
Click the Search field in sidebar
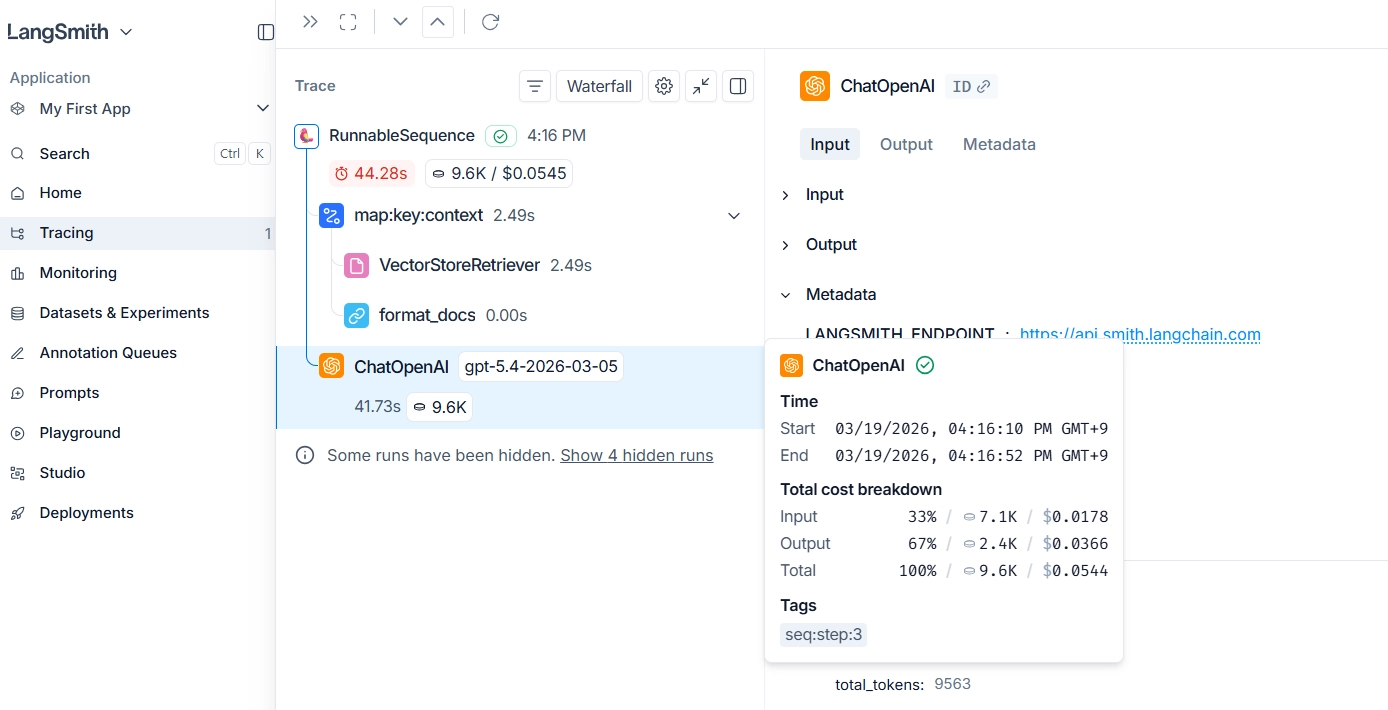tap(139, 153)
